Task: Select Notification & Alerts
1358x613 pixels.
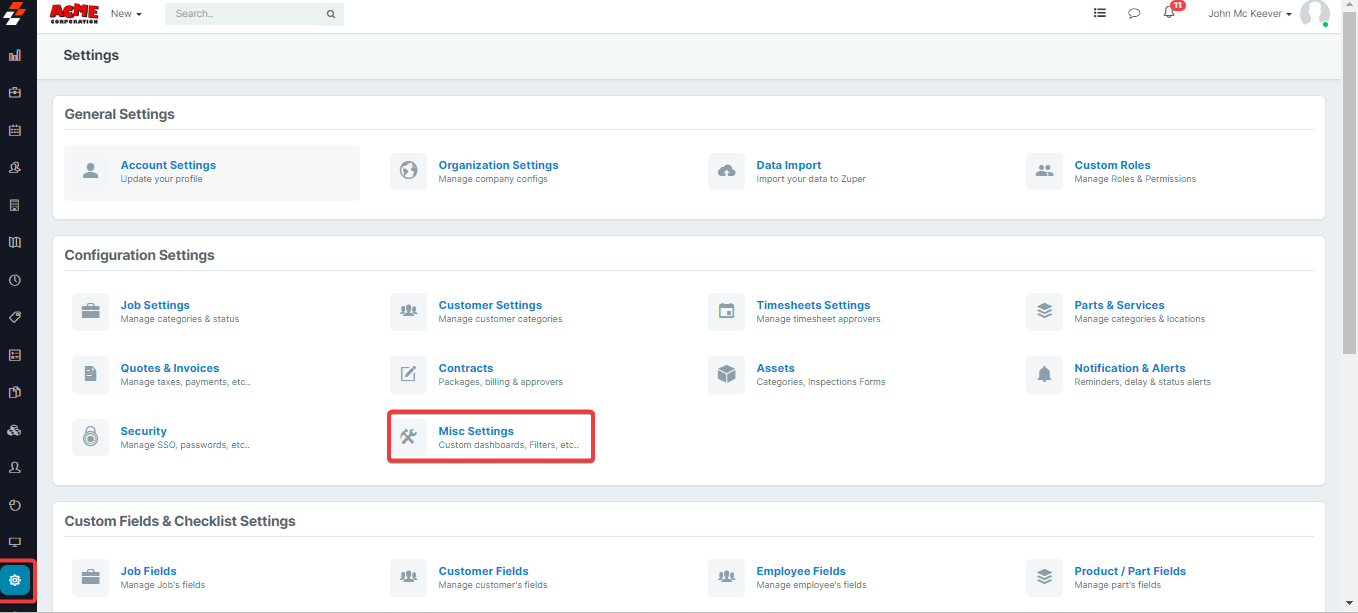Action: pos(1129,368)
